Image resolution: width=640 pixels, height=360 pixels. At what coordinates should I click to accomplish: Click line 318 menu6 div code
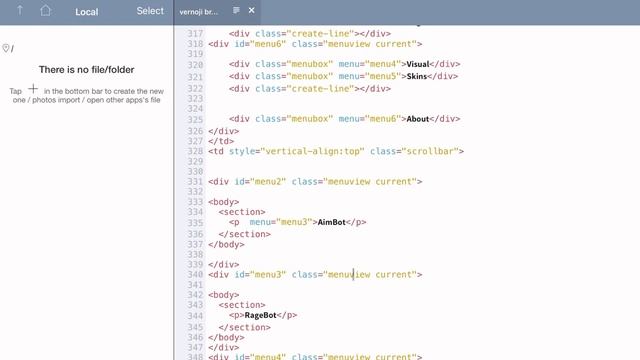[315, 44]
